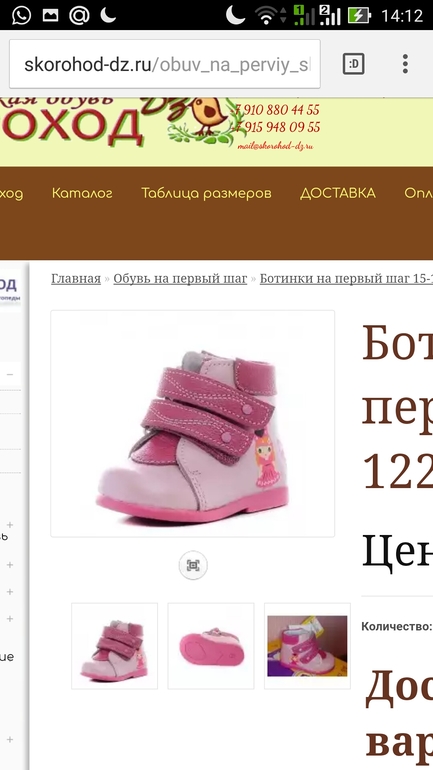
Task: Expand the bottom-most plus sidebar item
Action: tap(10, 740)
